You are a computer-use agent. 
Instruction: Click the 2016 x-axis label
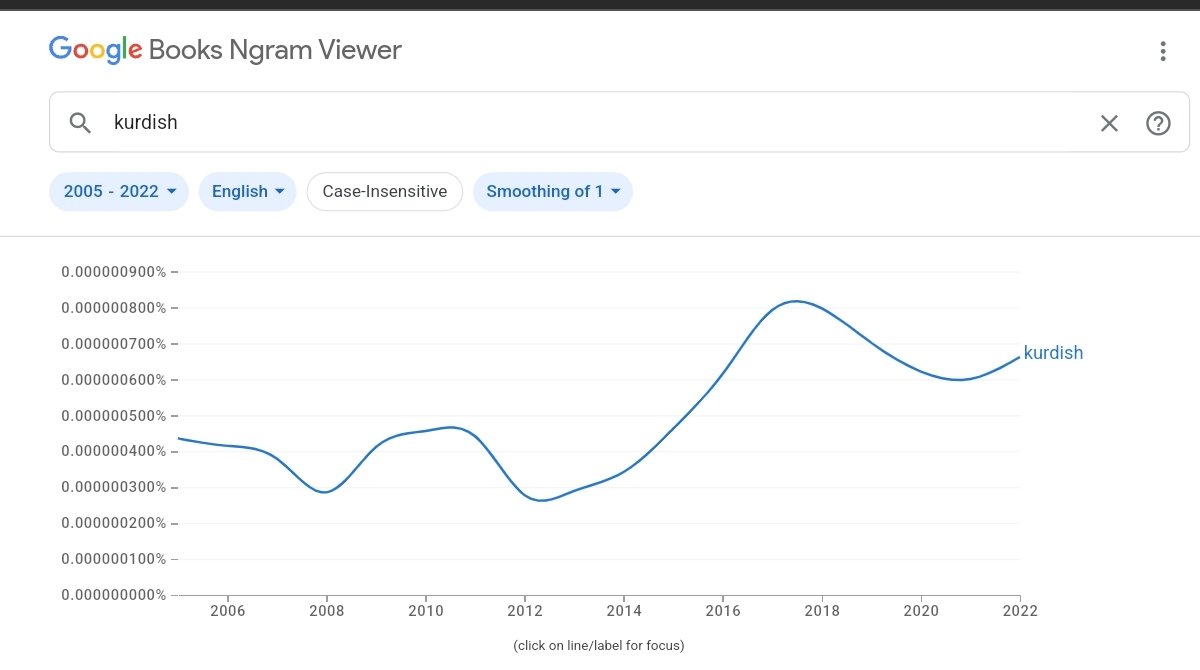pos(723,610)
